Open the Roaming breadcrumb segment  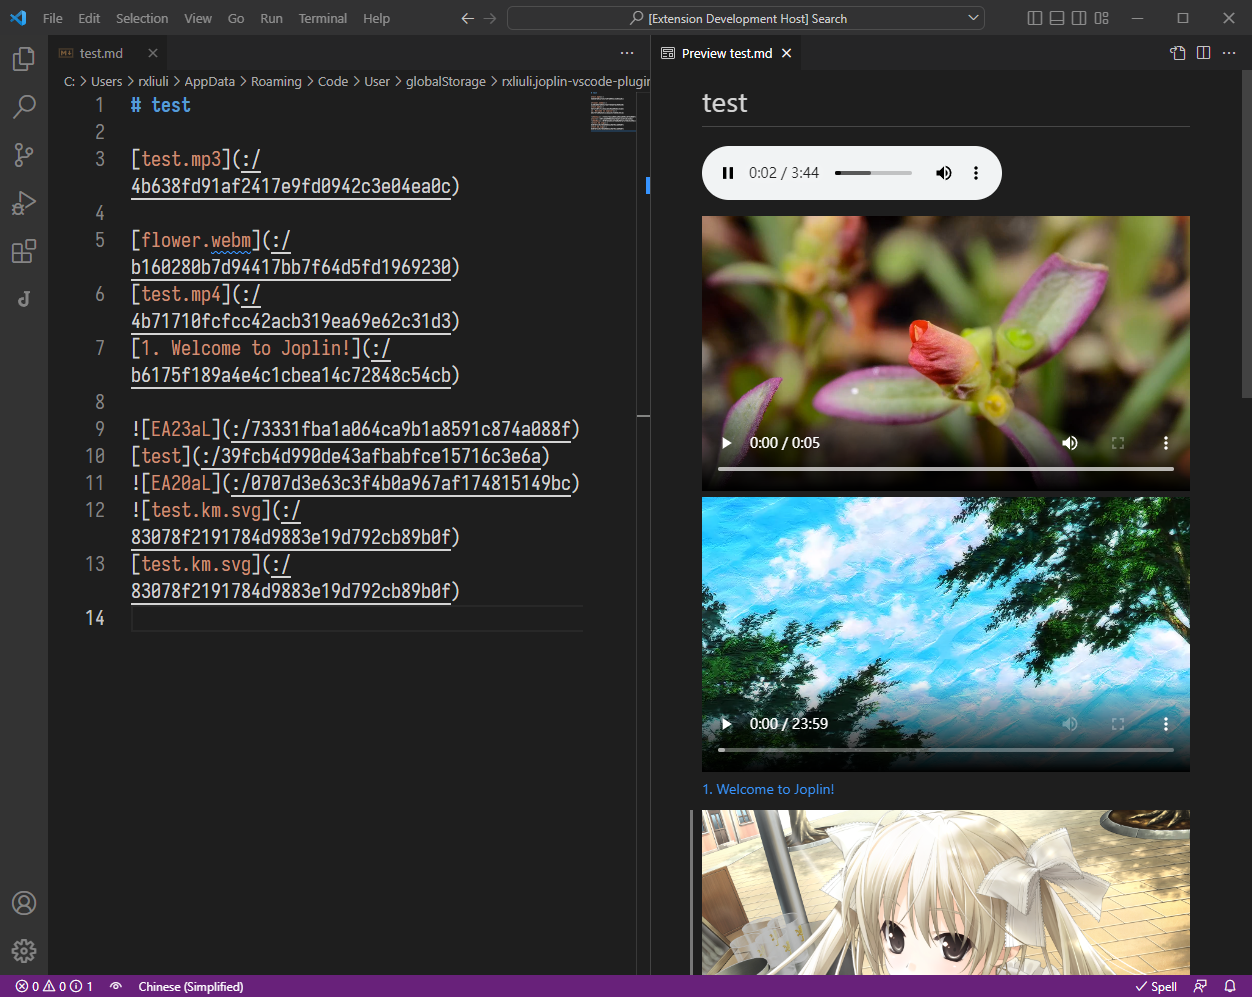click(x=276, y=81)
